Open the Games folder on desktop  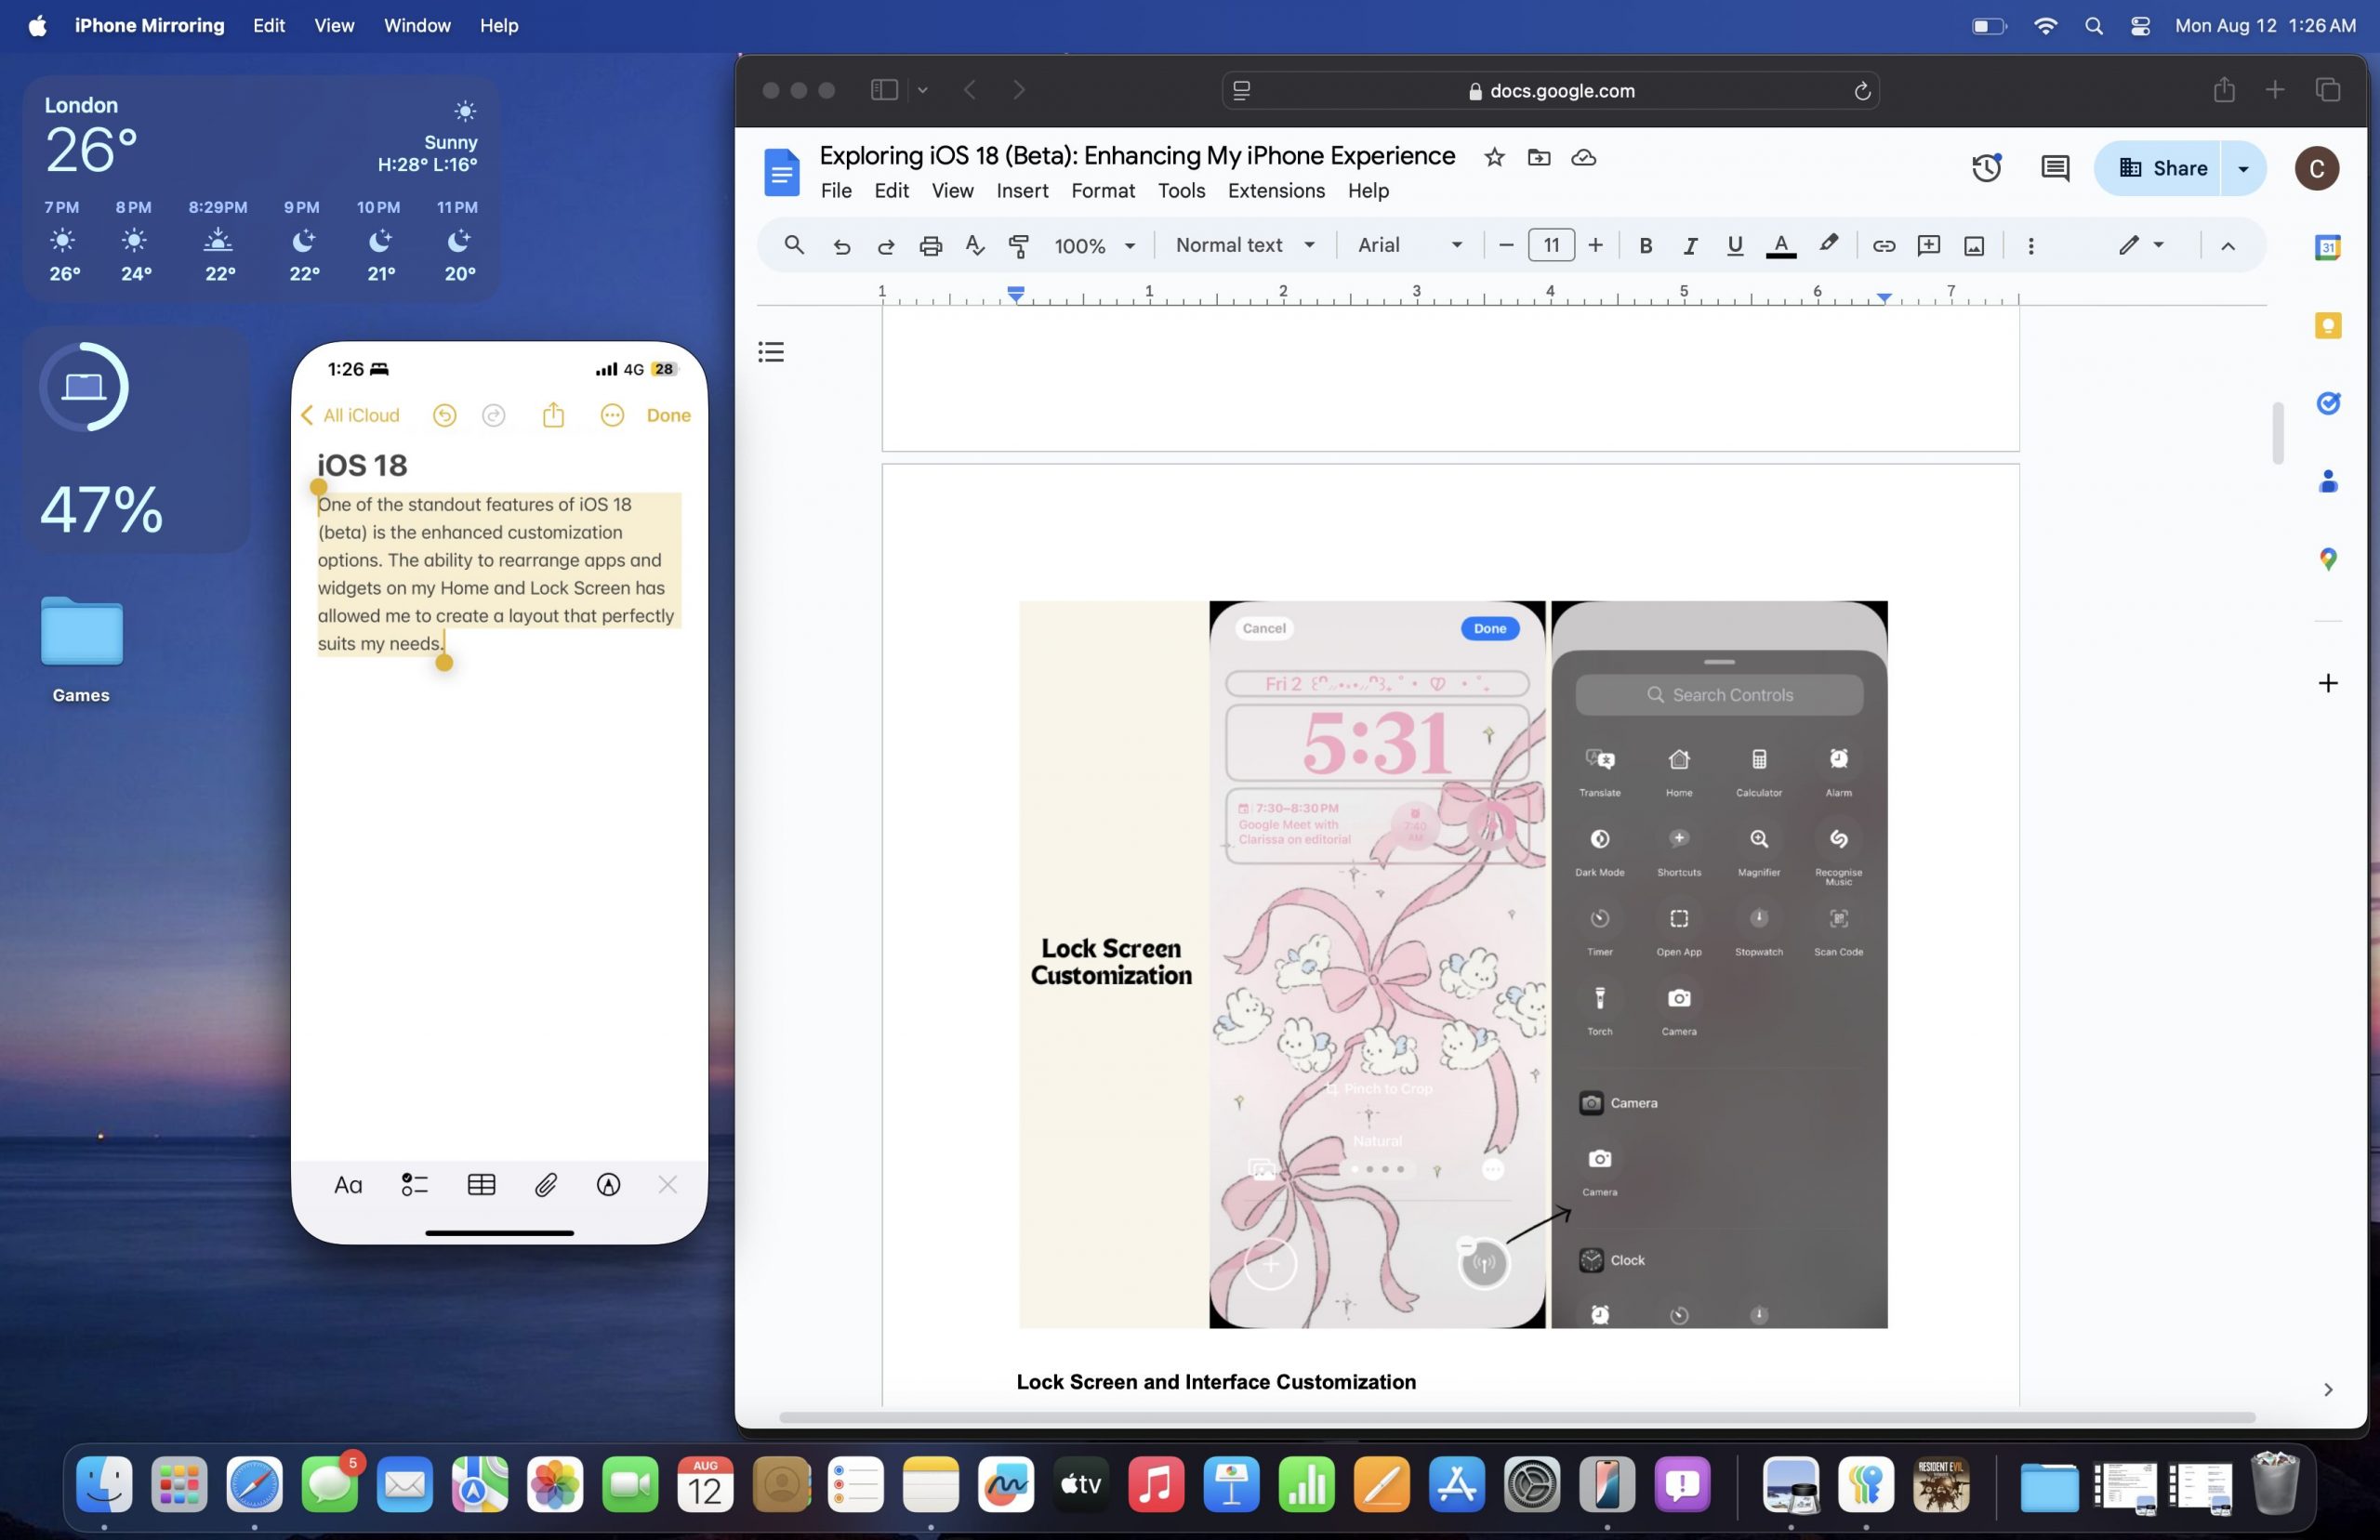[81, 650]
